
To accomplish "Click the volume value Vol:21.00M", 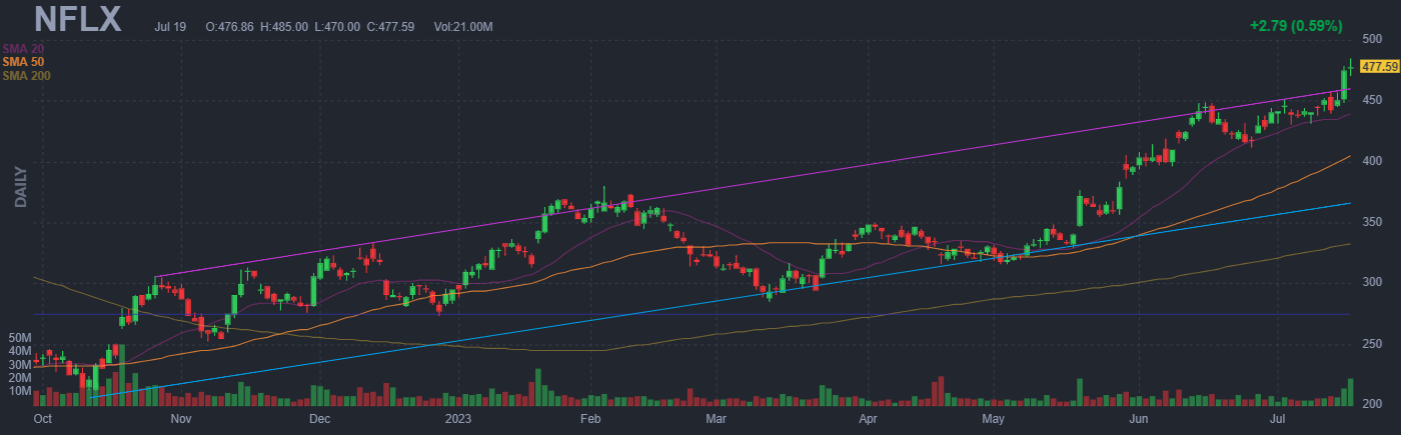I will (463, 27).
